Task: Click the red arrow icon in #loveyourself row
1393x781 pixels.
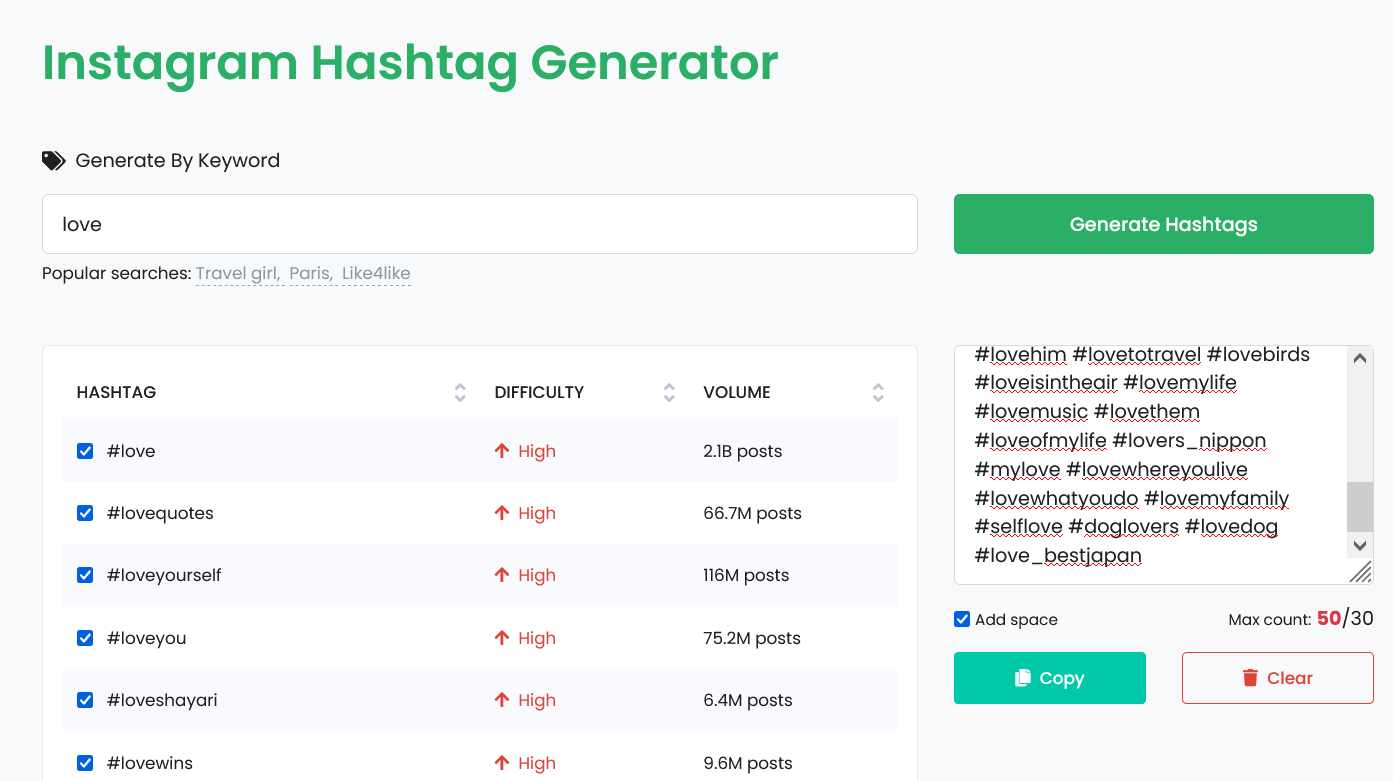Action: [x=502, y=575]
